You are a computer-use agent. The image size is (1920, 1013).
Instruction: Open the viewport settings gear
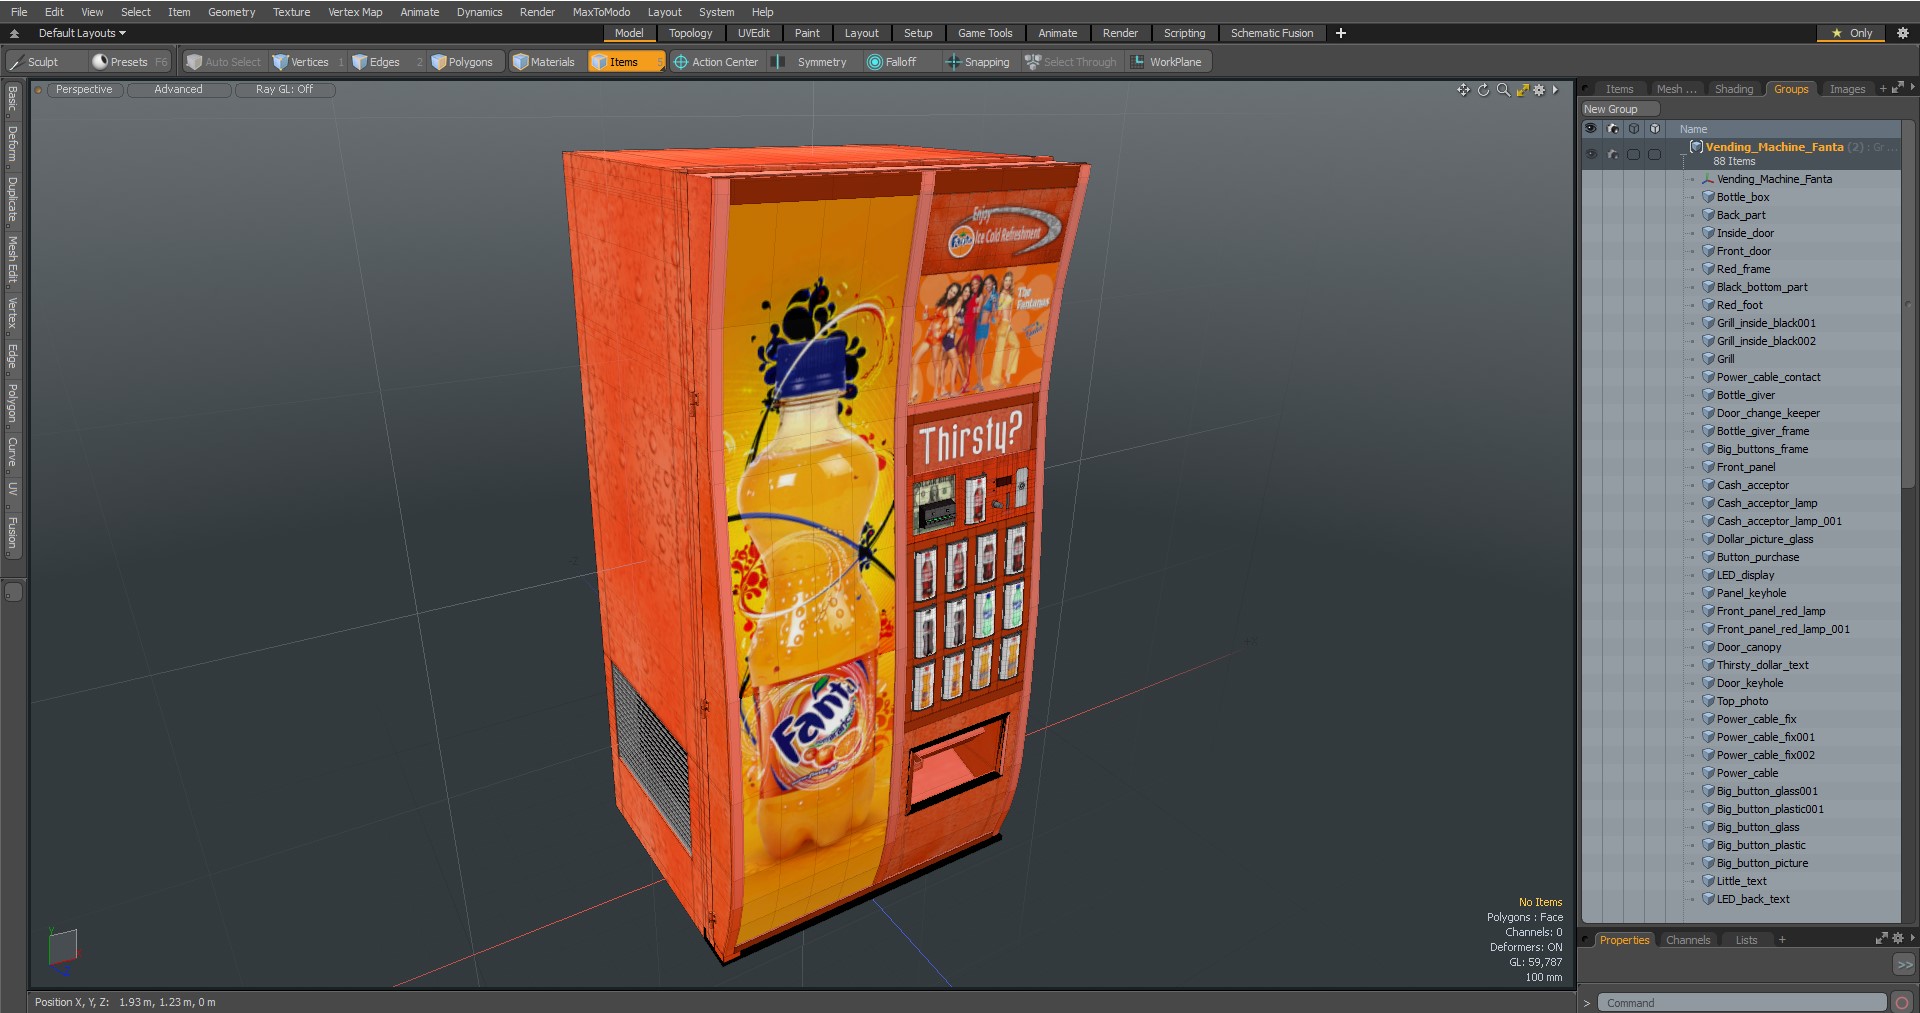[x=1540, y=90]
